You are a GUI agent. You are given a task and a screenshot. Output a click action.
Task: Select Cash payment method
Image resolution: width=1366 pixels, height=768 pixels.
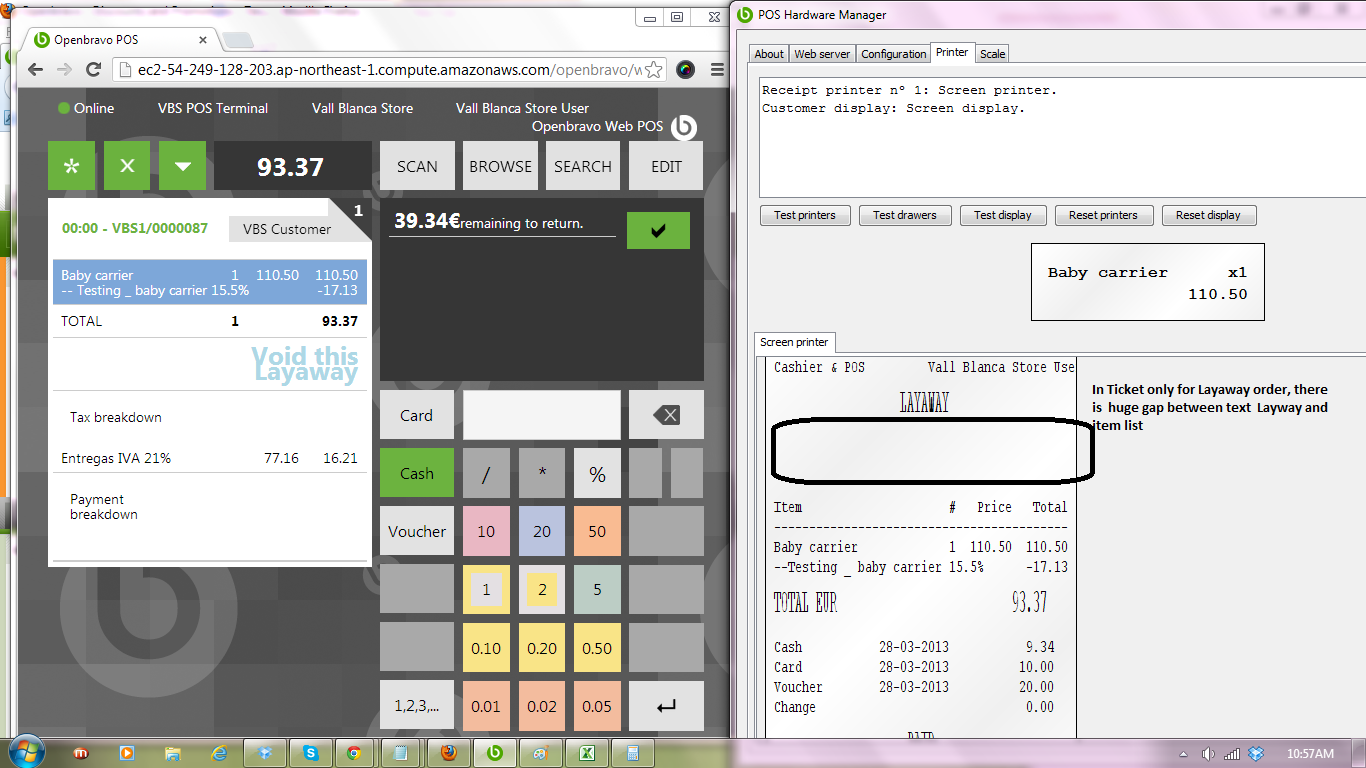pos(416,473)
